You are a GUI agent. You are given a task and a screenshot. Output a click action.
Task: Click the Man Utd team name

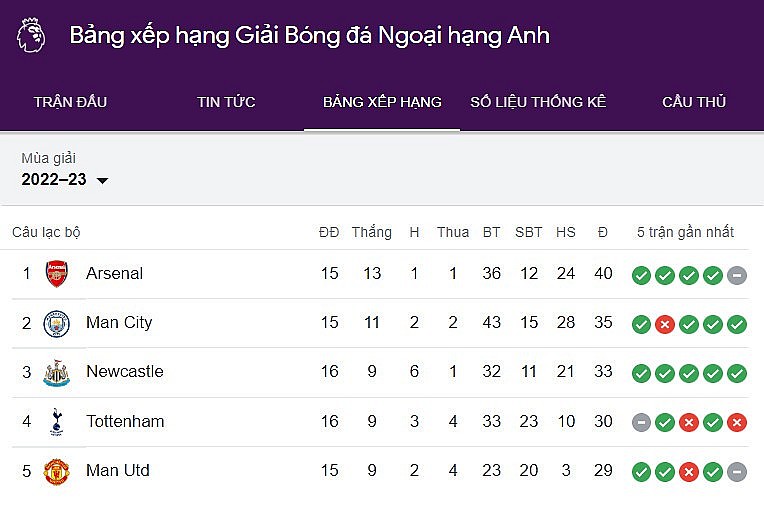tap(118, 470)
